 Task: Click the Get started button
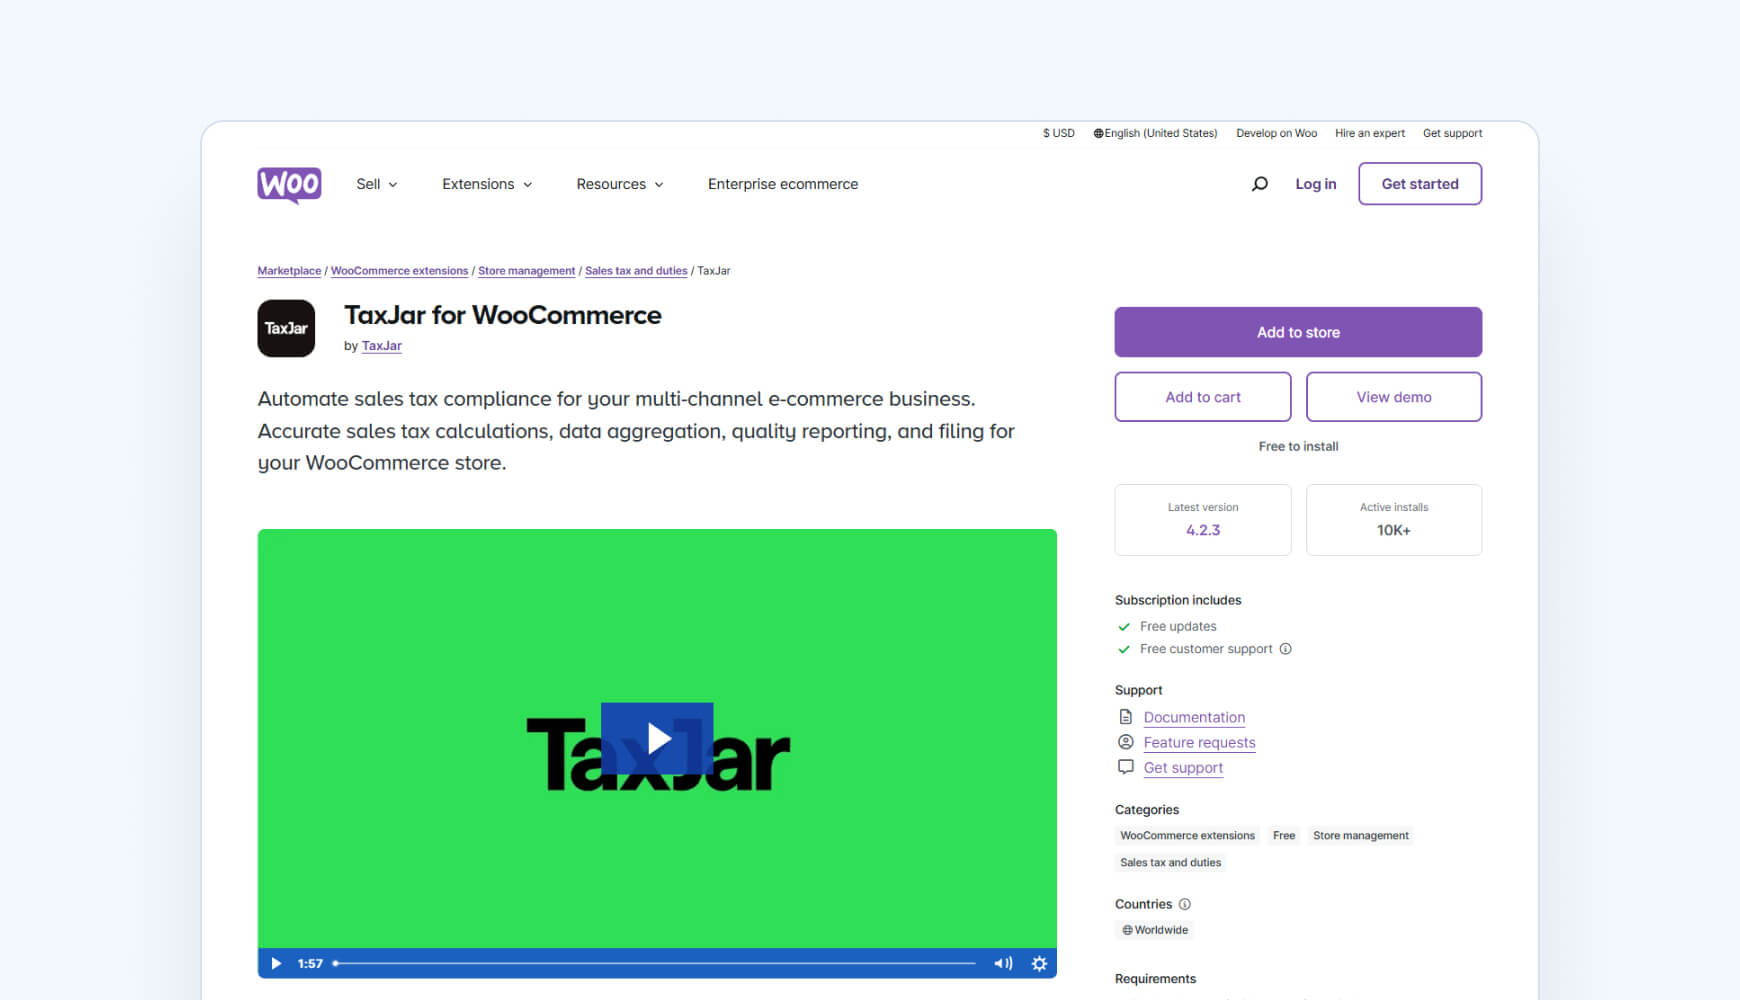[1420, 184]
